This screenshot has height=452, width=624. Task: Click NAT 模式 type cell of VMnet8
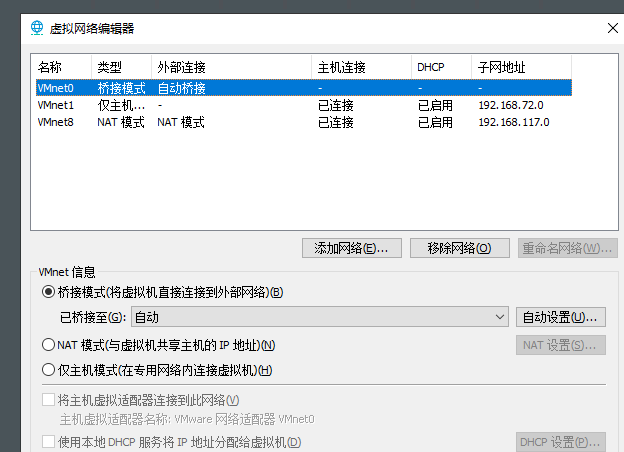pos(121,122)
